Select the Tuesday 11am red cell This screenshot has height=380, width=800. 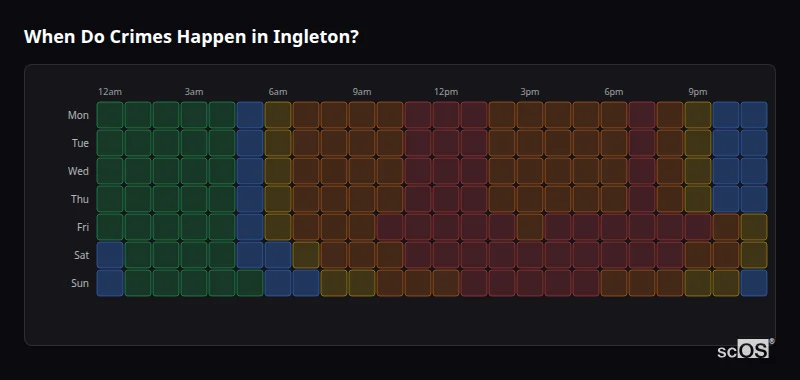click(418, 143)
